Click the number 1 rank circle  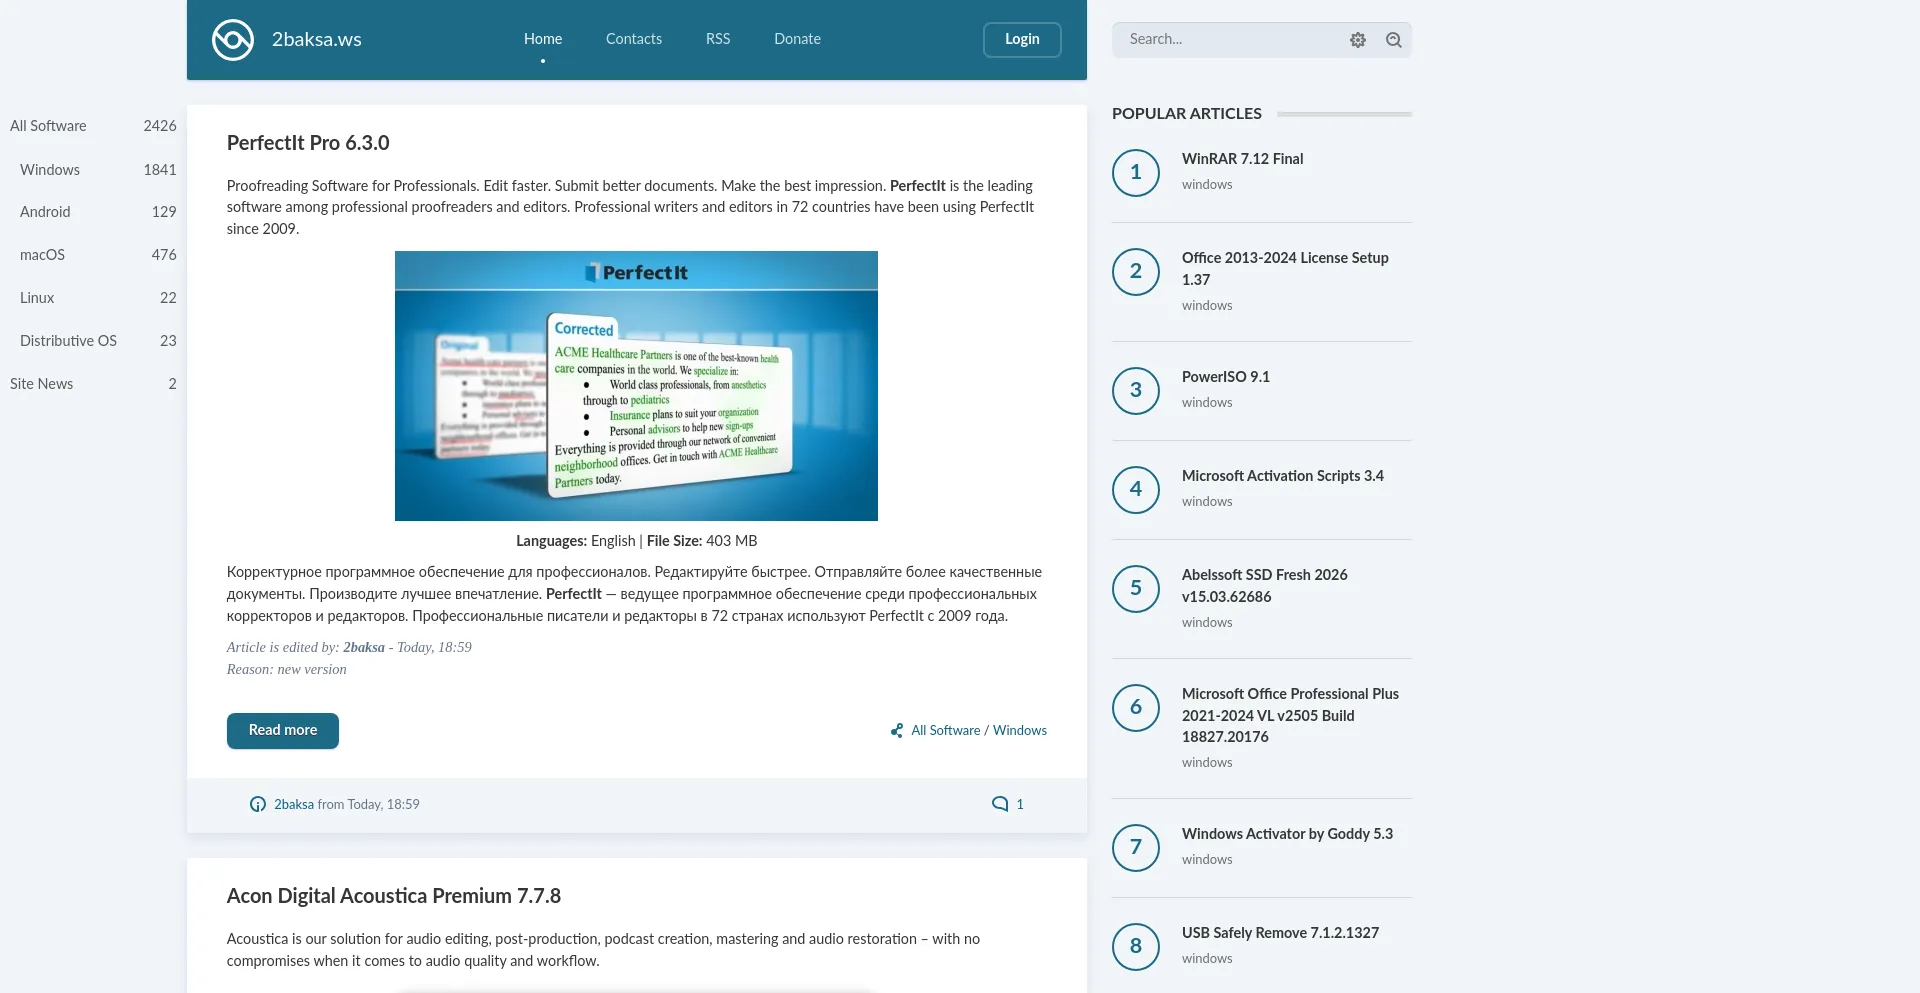tap(1136, 173)
